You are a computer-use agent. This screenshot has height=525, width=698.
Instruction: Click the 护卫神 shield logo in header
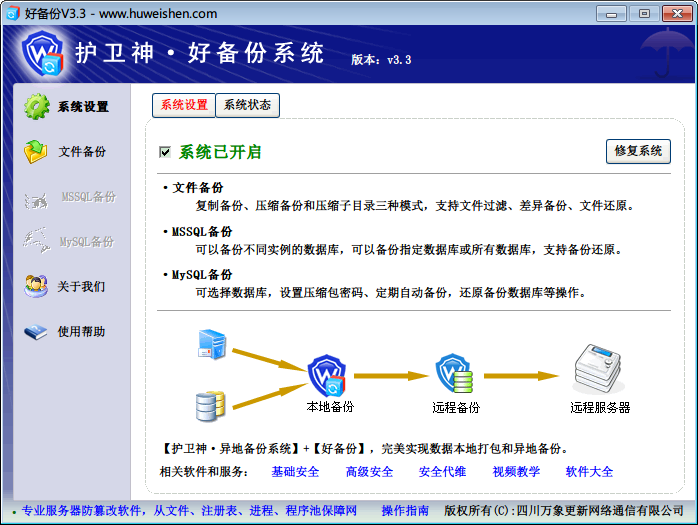(43, 53)
